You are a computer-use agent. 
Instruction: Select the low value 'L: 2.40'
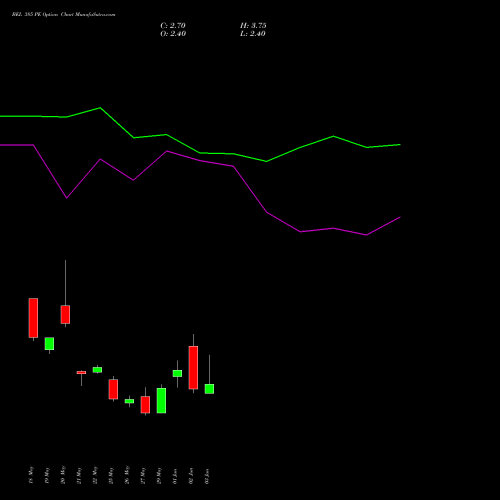point(253,34)
